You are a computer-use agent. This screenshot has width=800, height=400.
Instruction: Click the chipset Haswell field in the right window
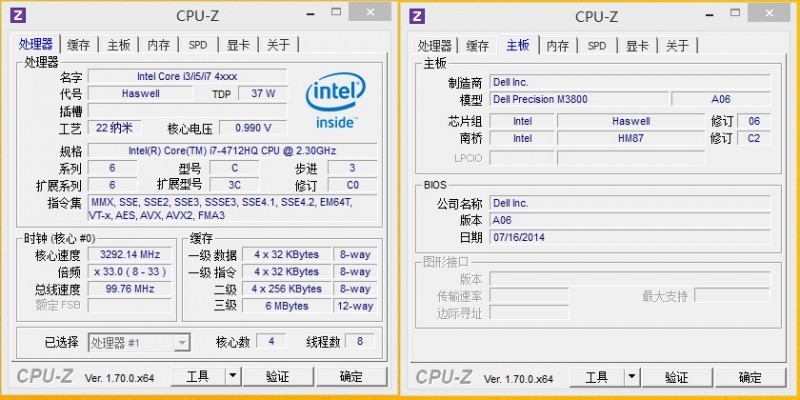[631, 121]
